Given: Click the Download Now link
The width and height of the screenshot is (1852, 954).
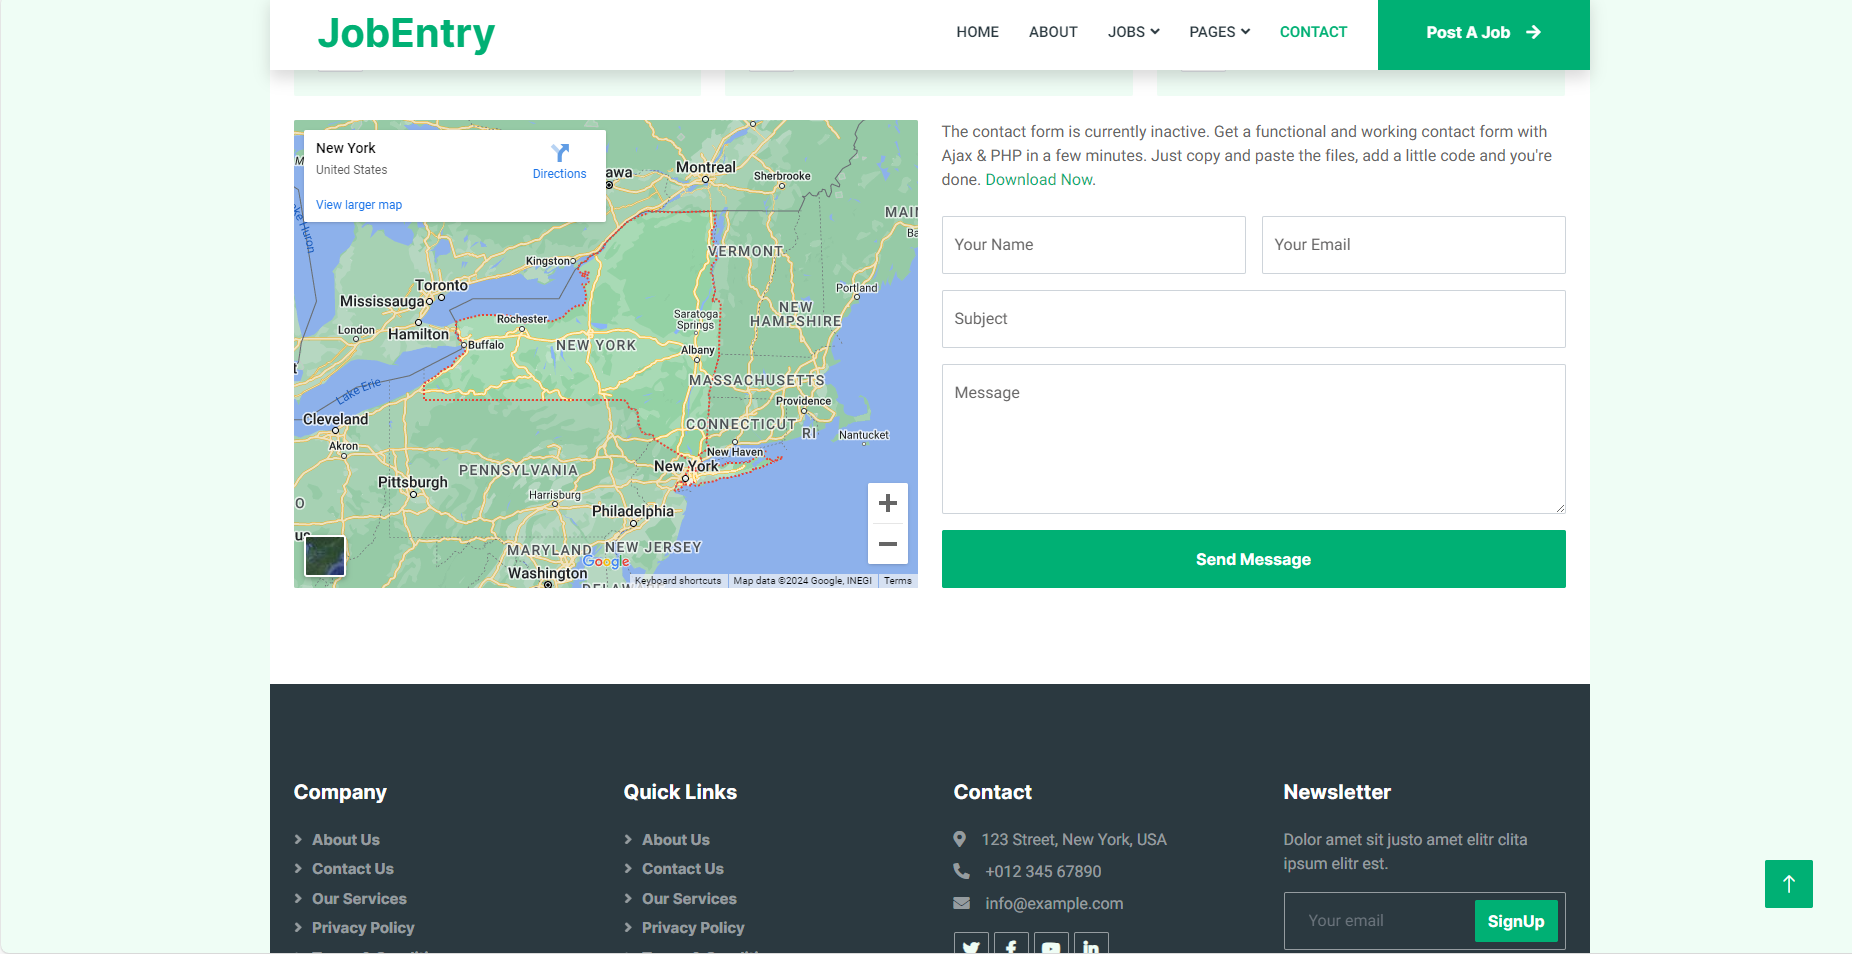Looking at the screenshot, I should 1040,180.
